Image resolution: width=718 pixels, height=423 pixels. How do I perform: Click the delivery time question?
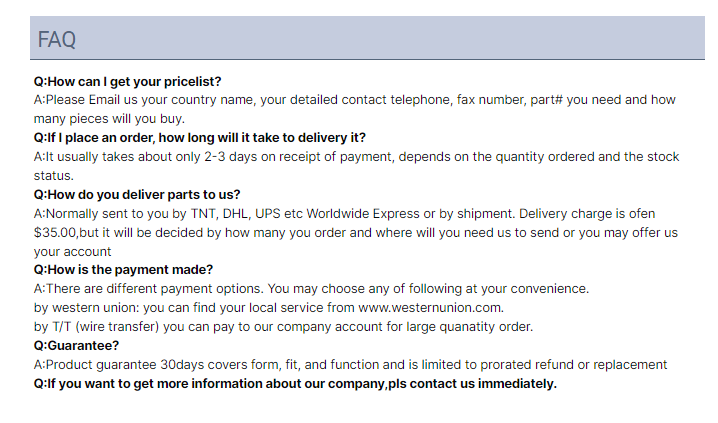tap(200, 138)
